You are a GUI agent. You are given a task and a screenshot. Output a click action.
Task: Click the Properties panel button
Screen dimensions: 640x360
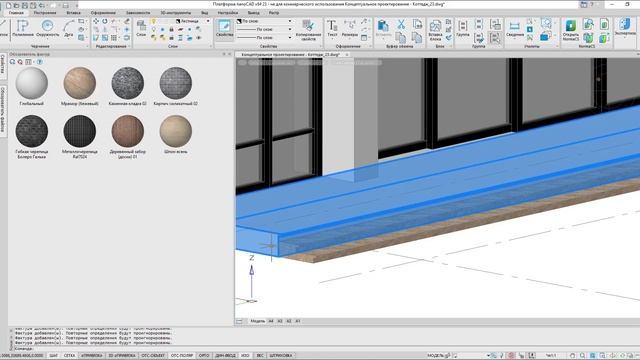[x=224, y=29]
